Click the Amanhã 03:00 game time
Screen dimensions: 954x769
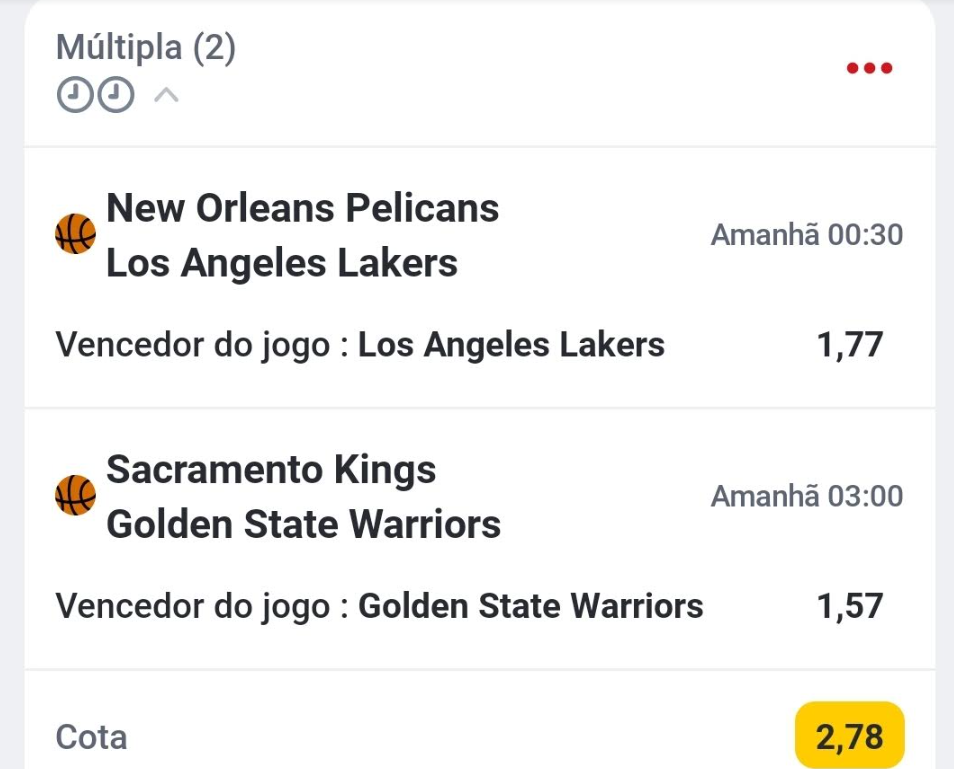pyautogui.click(x=806, y=496)
